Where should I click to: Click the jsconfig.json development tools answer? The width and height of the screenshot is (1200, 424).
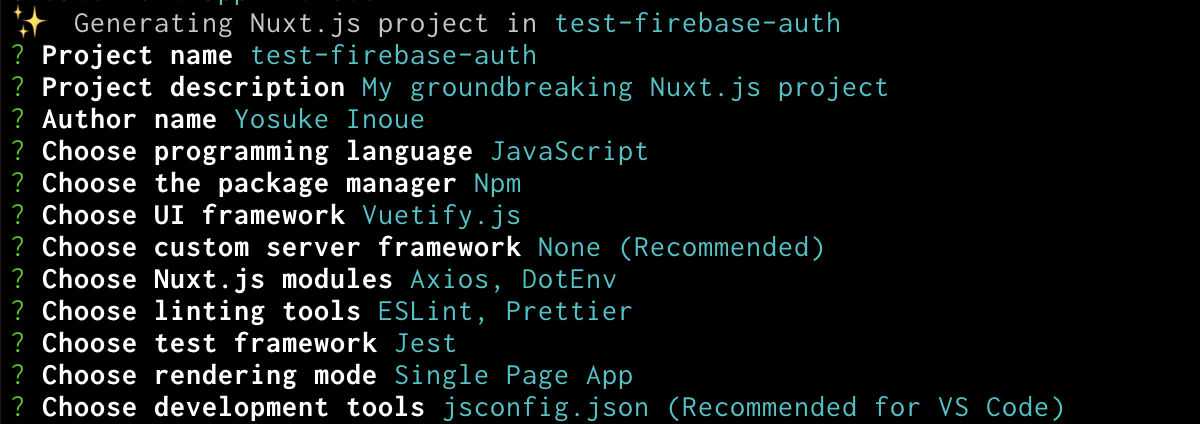(x=753, y=408)
